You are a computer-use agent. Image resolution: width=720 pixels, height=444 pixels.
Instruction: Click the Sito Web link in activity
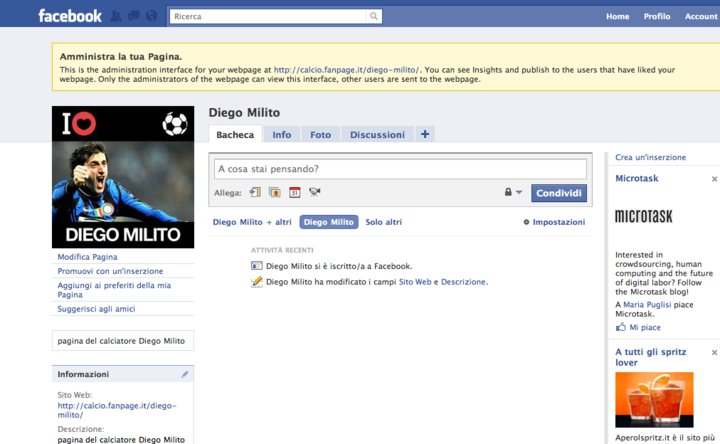415,282
